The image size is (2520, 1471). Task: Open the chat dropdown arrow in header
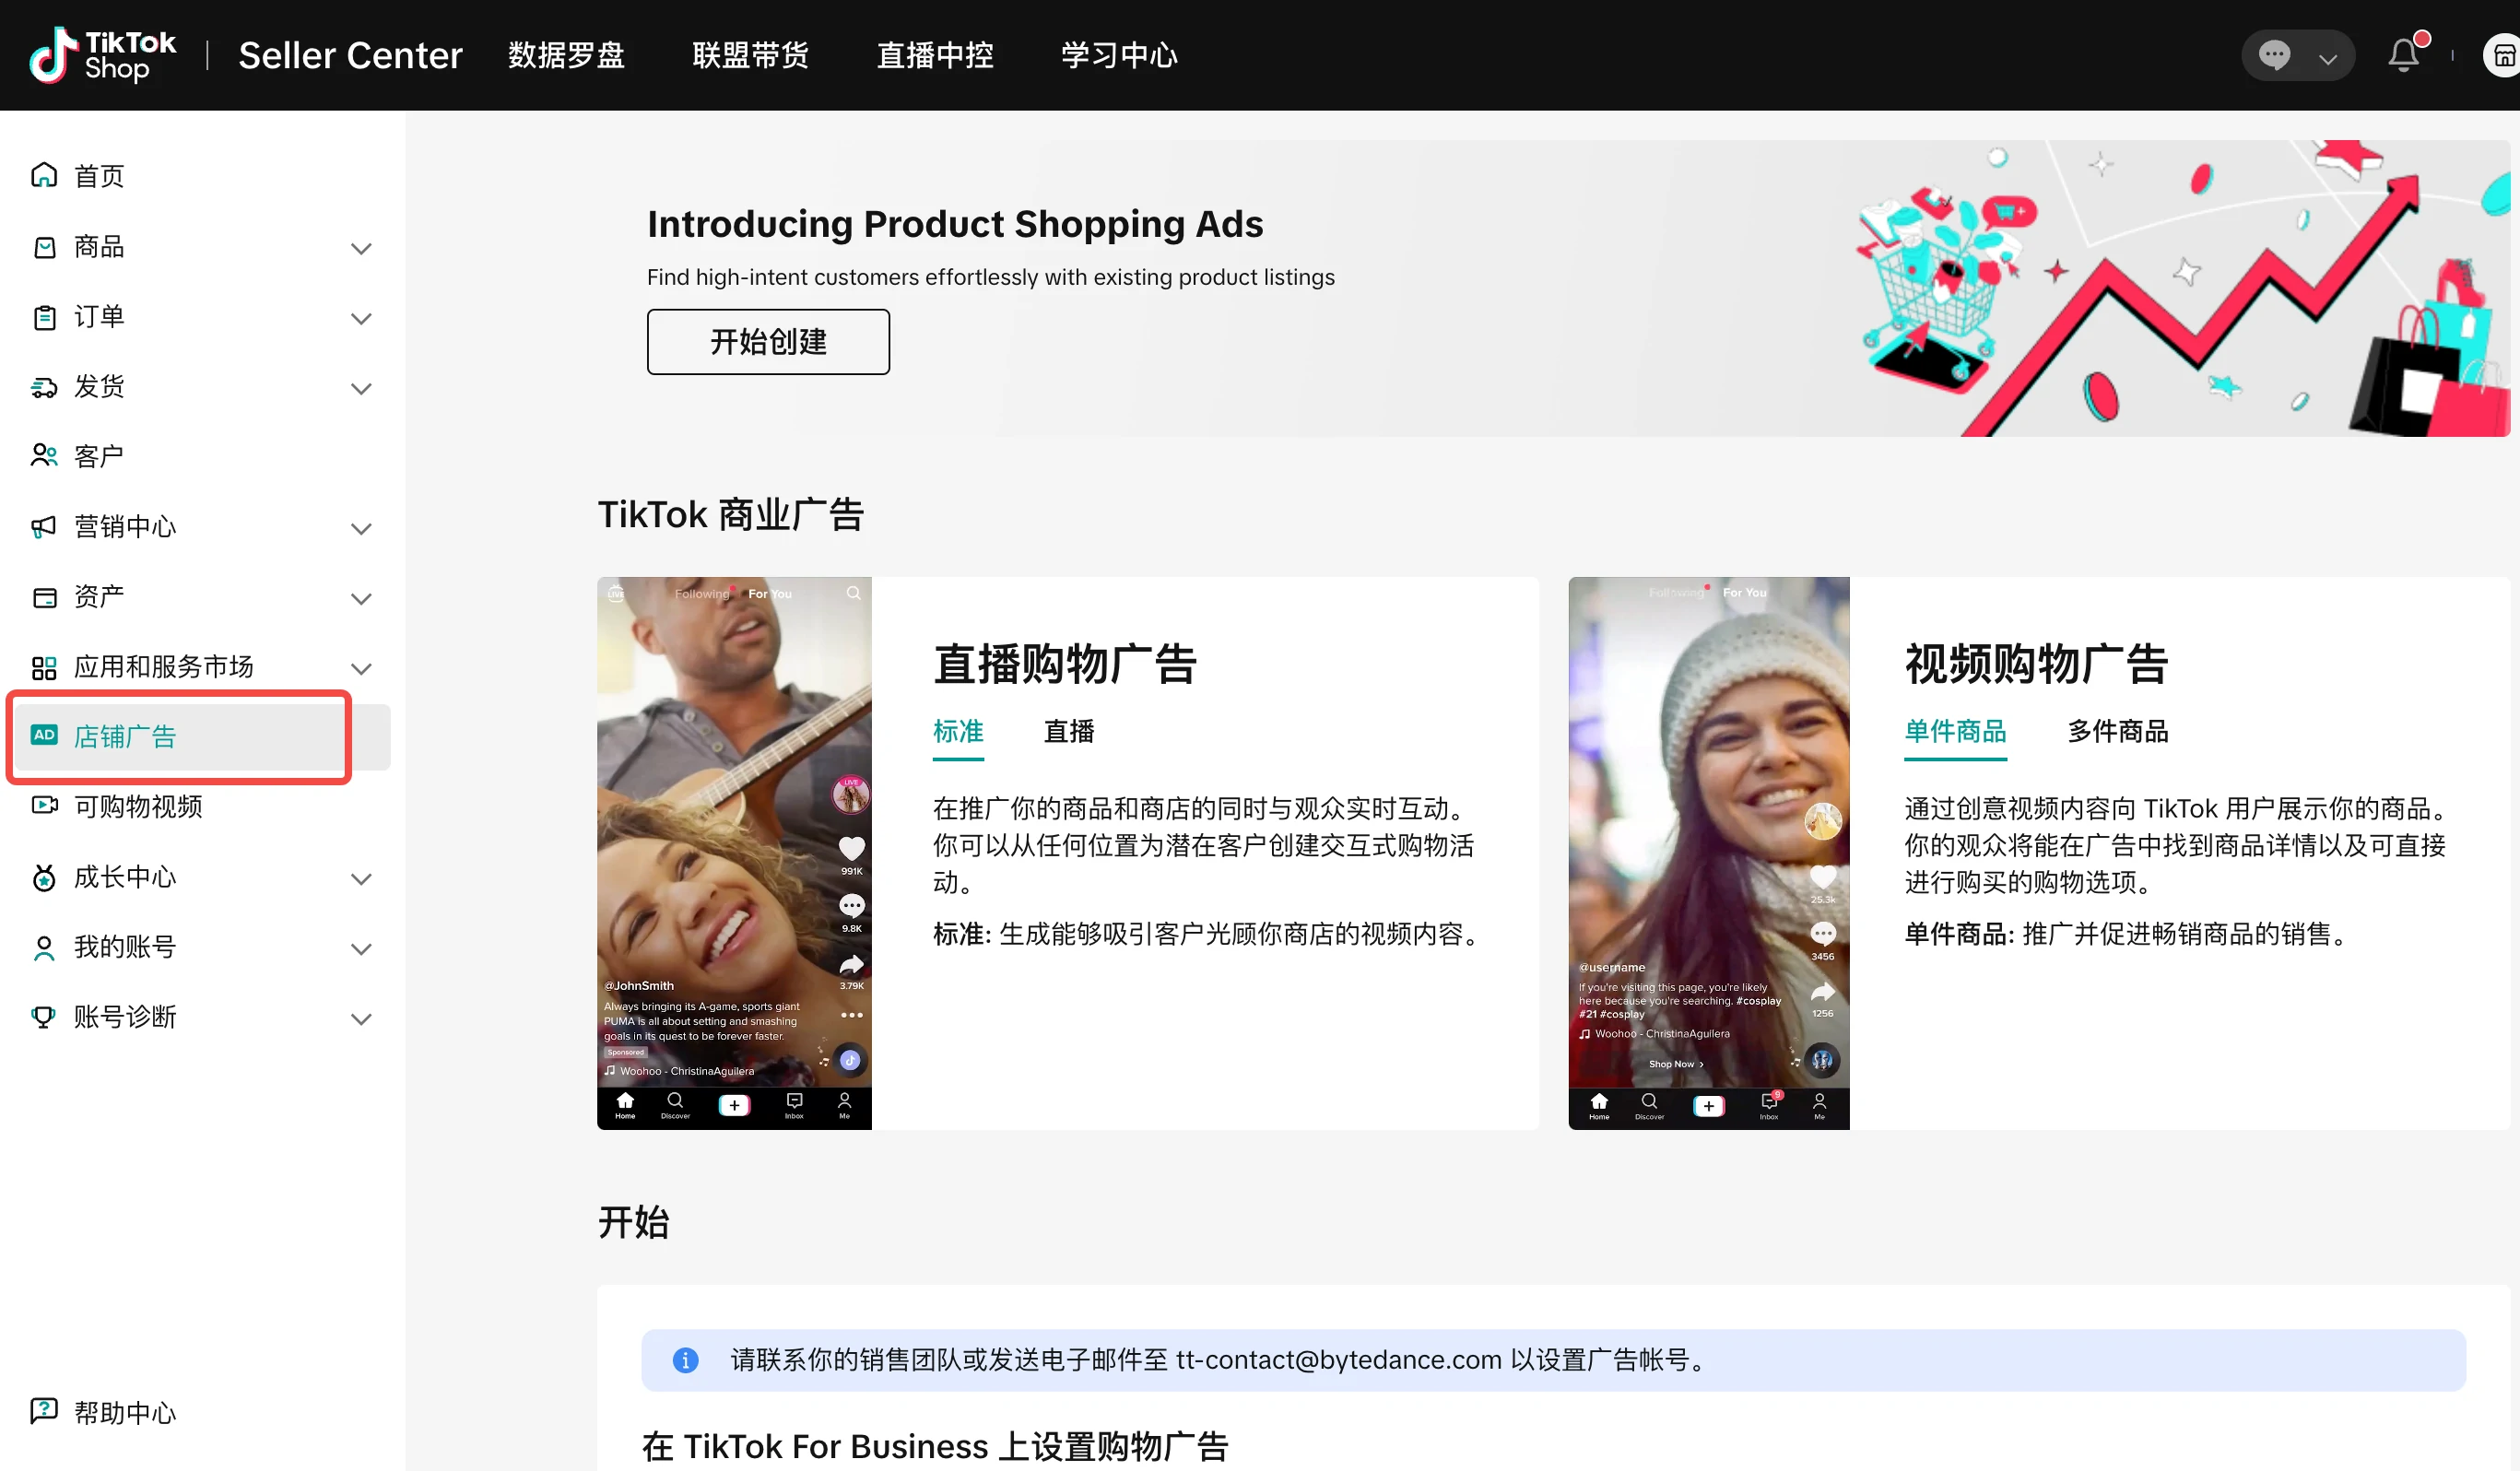coord(2328,58)
